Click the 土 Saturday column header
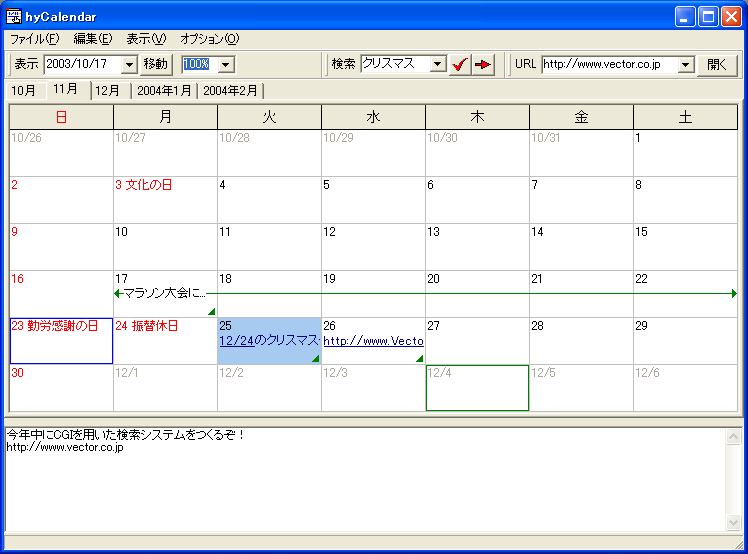 [x=685, y=117]
